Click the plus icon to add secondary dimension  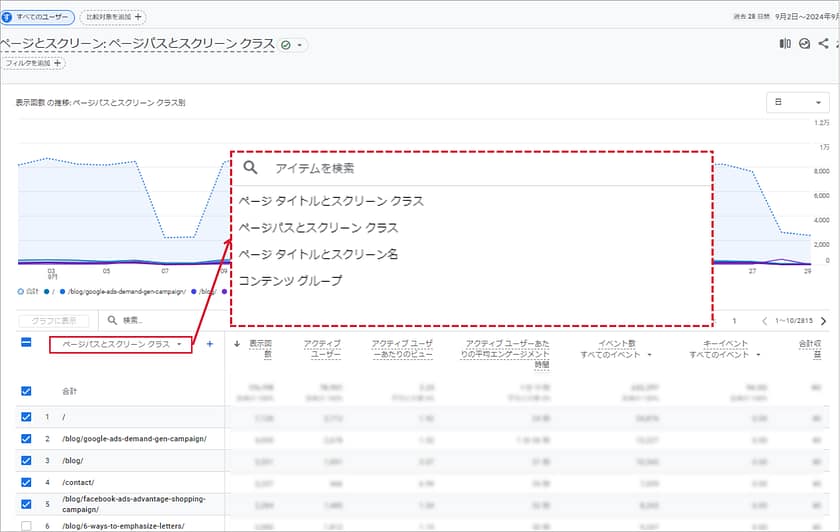(209, 344)
